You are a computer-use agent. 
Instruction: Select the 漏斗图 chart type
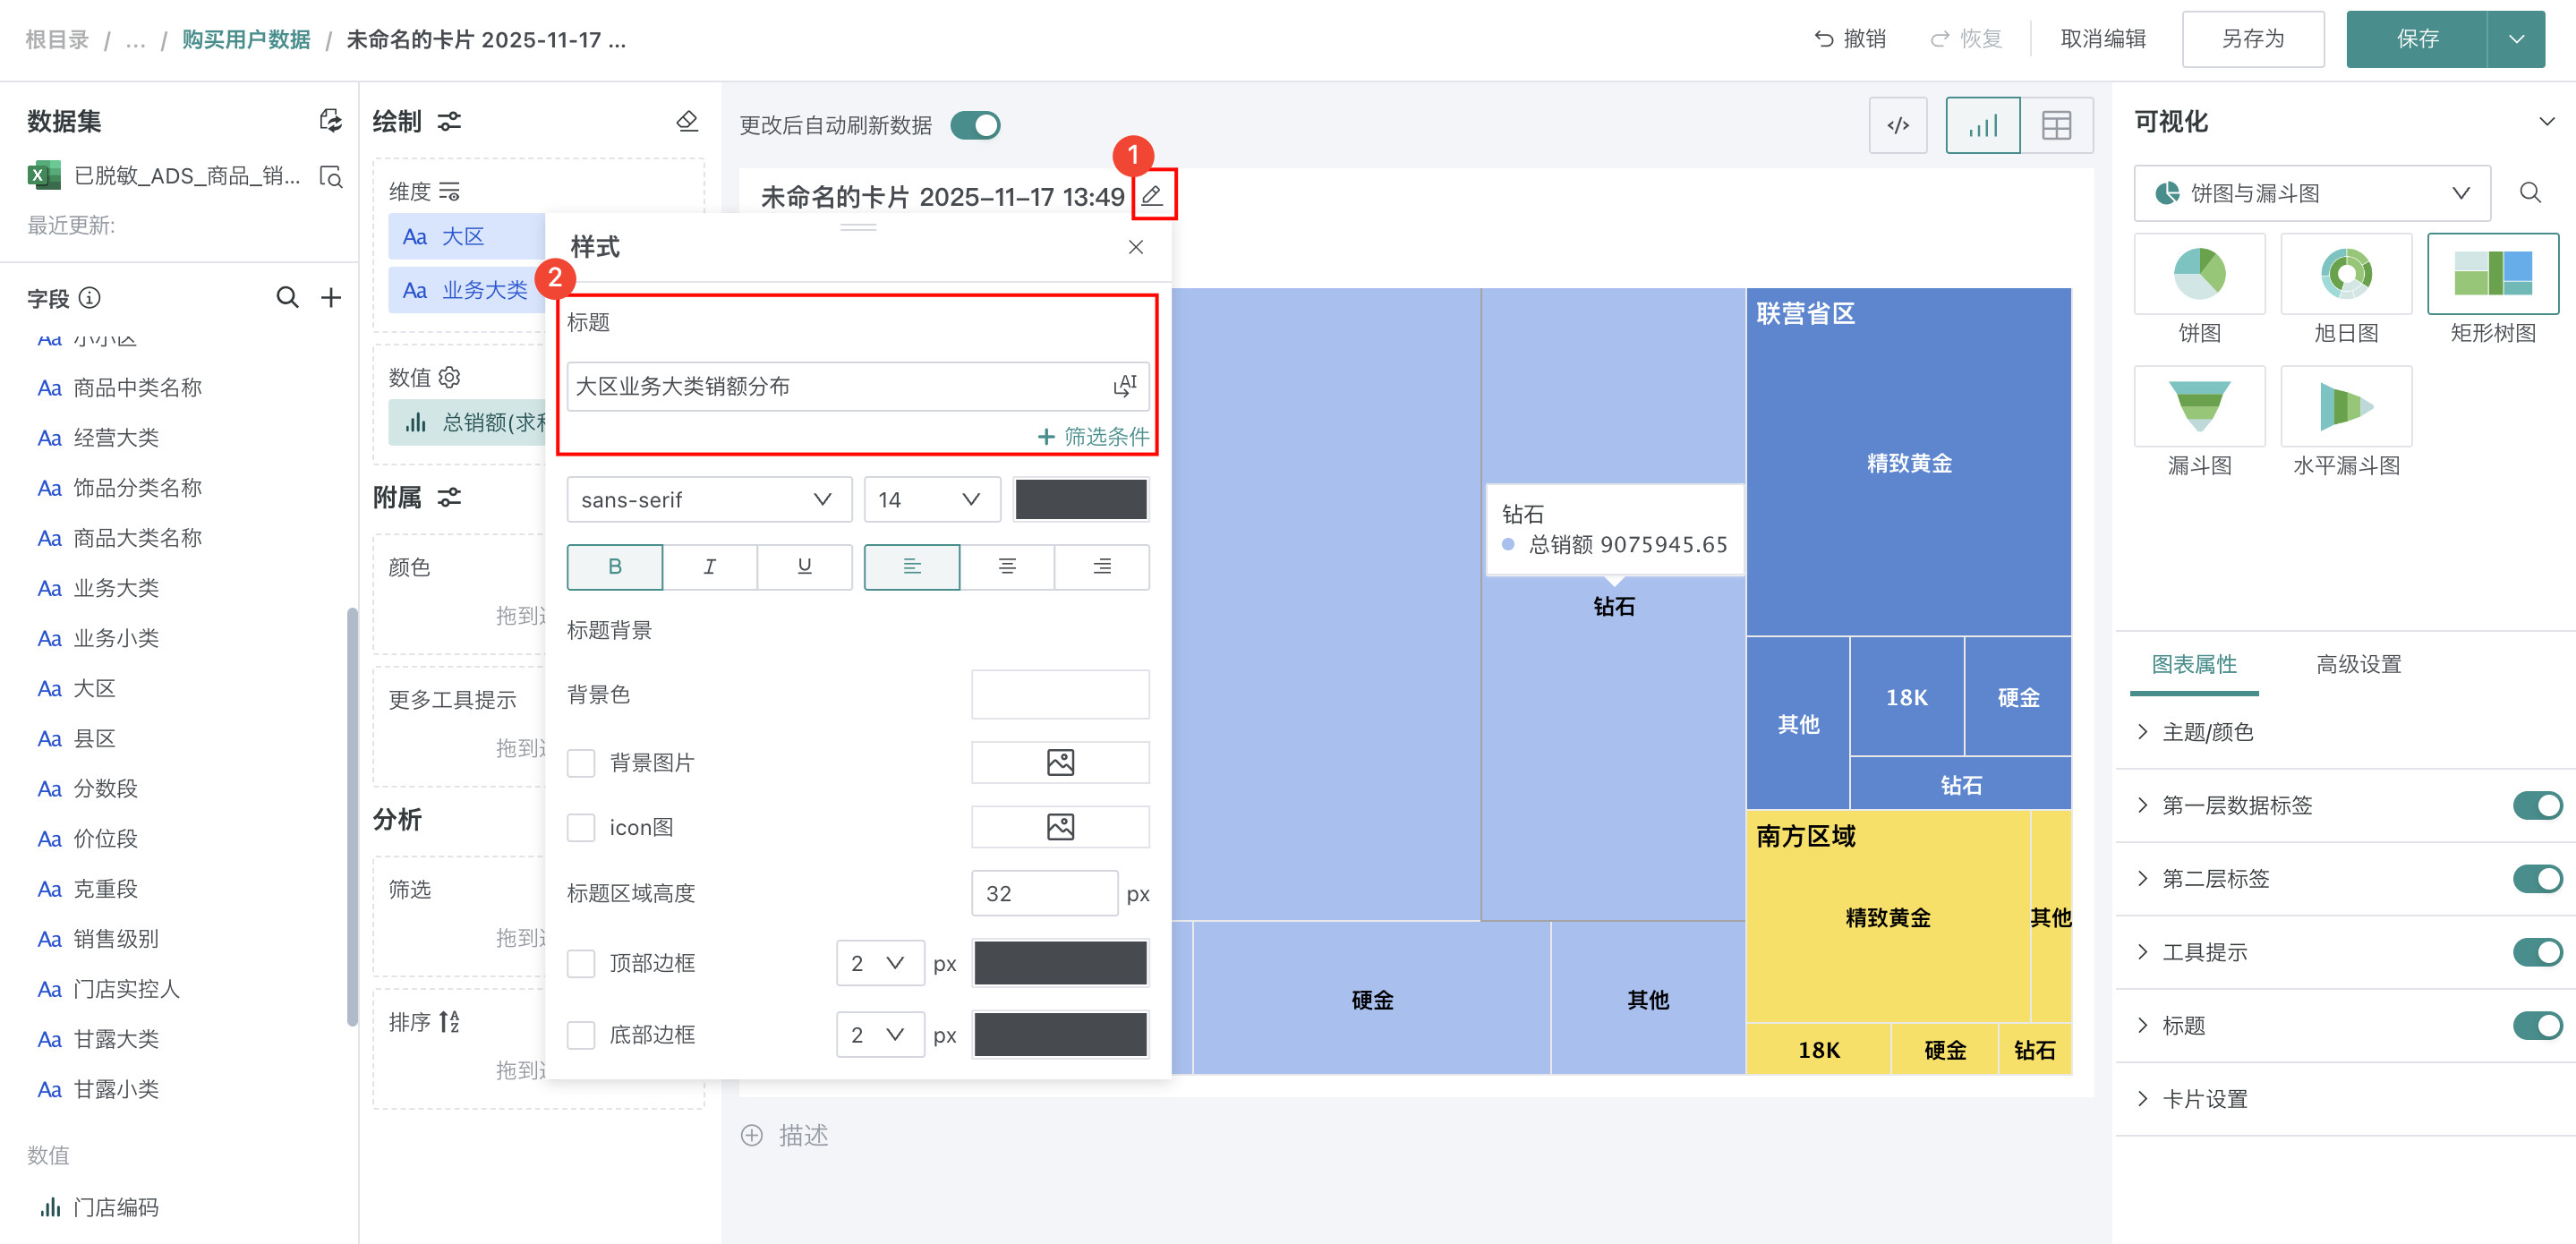2199,406
